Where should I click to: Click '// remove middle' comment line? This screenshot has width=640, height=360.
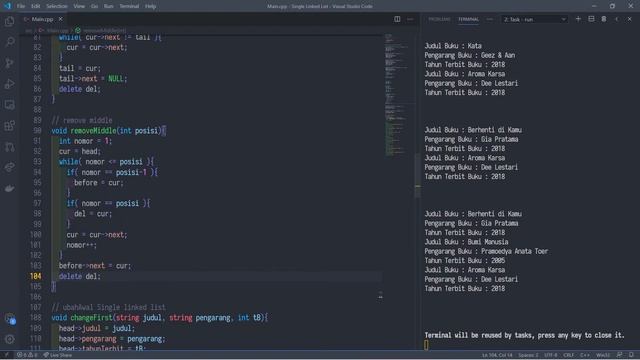coord(82,120)
